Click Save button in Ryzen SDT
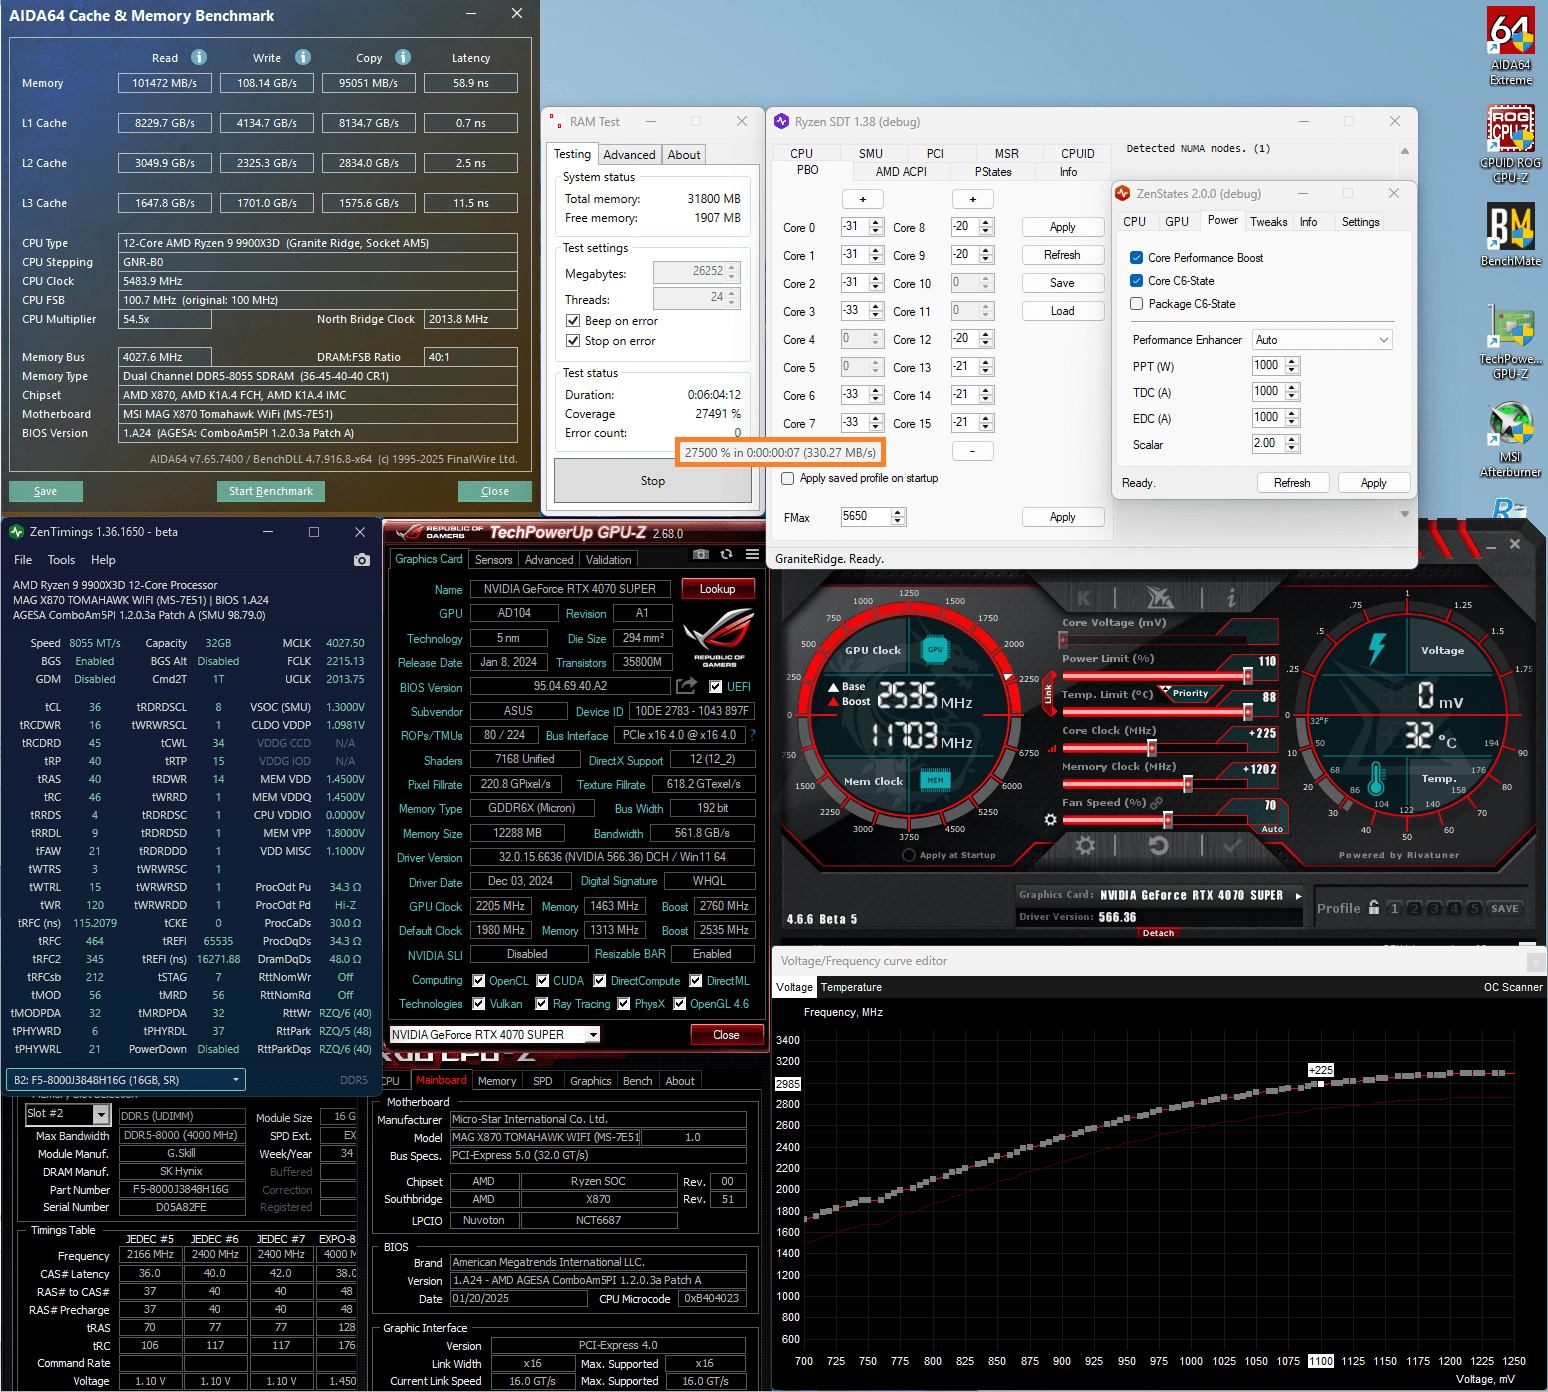This screenshot has height=1392, width=1548. pos(1062,283)
